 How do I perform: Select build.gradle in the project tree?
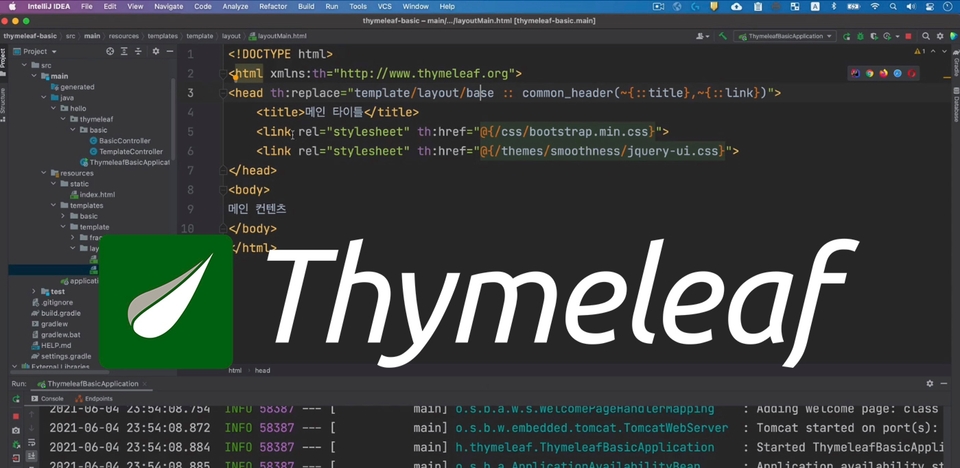pyautogui.click(x=56, y=313)
